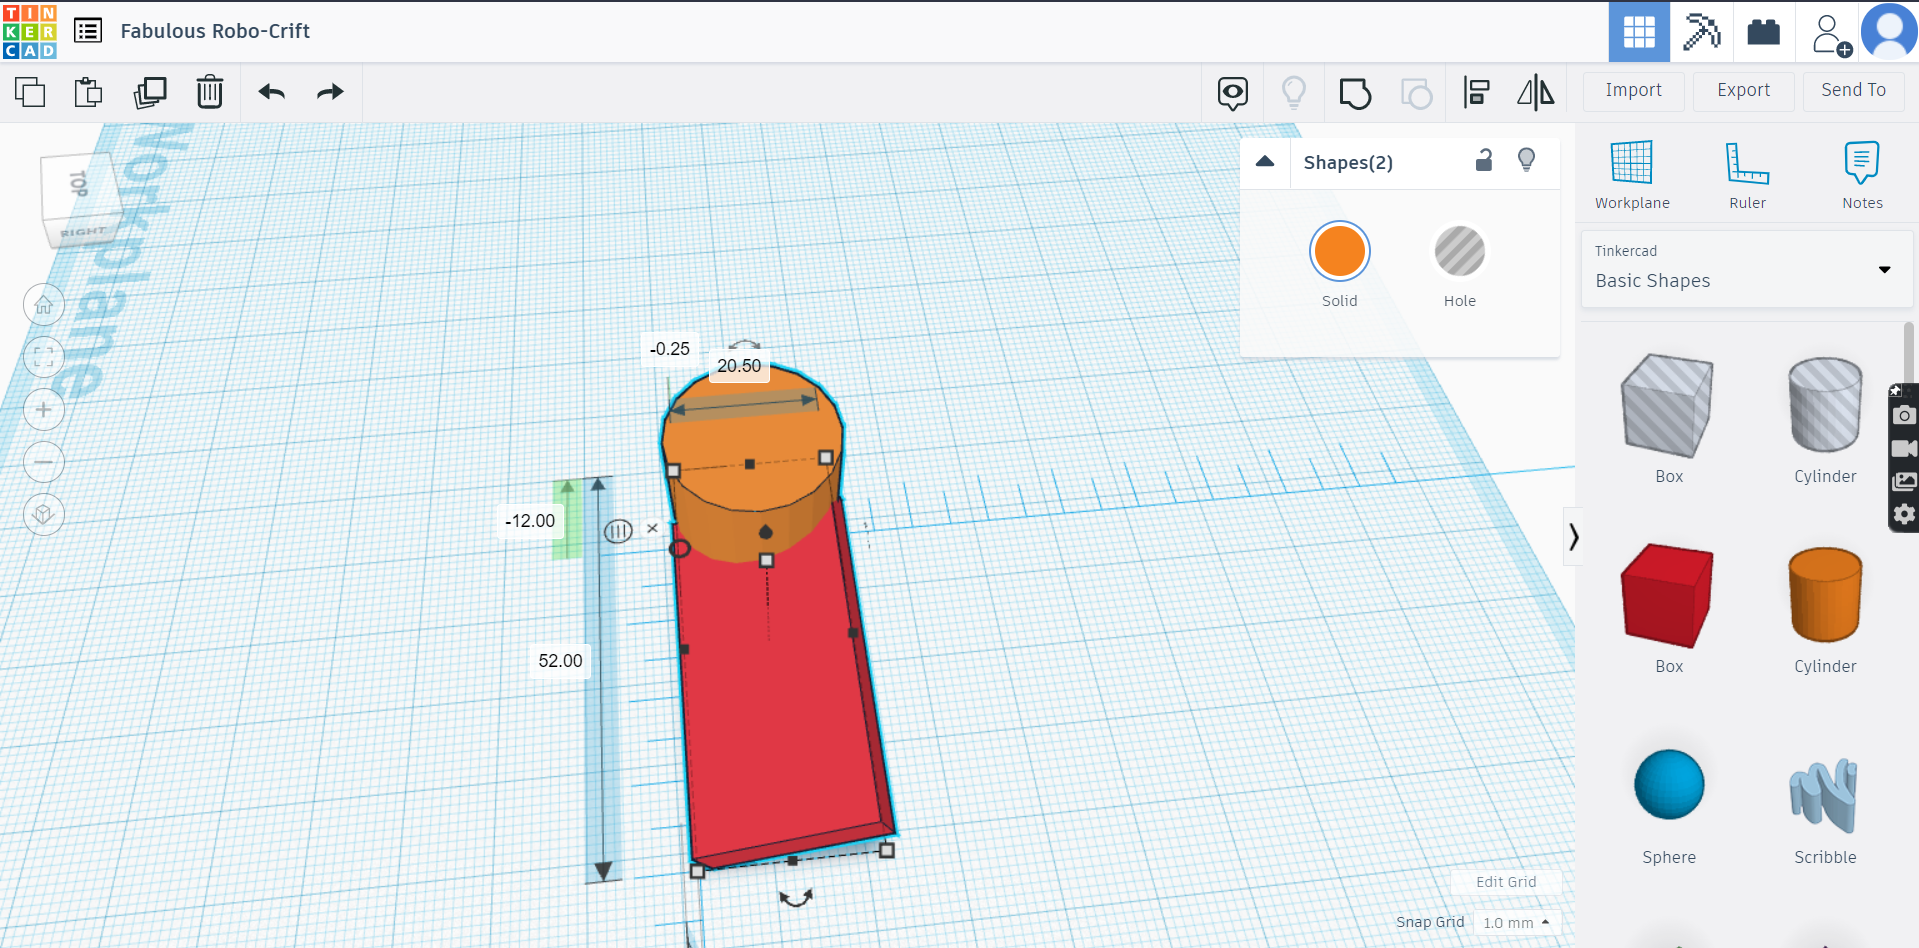Delete the selected shapes
The height and width of the screenshot is (948, 1919).
[x=210, y=91]
